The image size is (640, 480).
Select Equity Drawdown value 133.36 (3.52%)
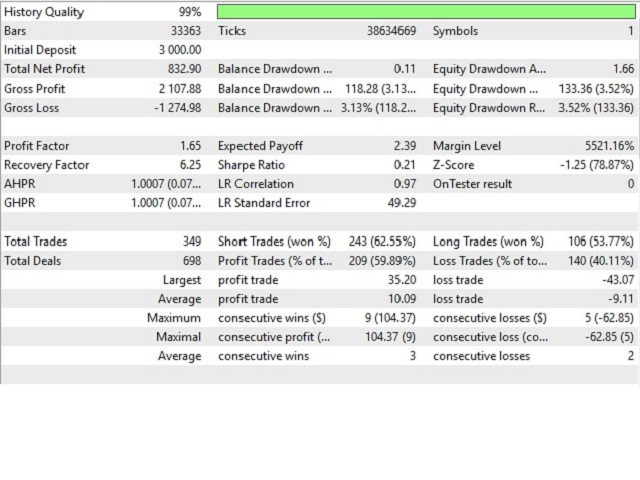[596, 89]
